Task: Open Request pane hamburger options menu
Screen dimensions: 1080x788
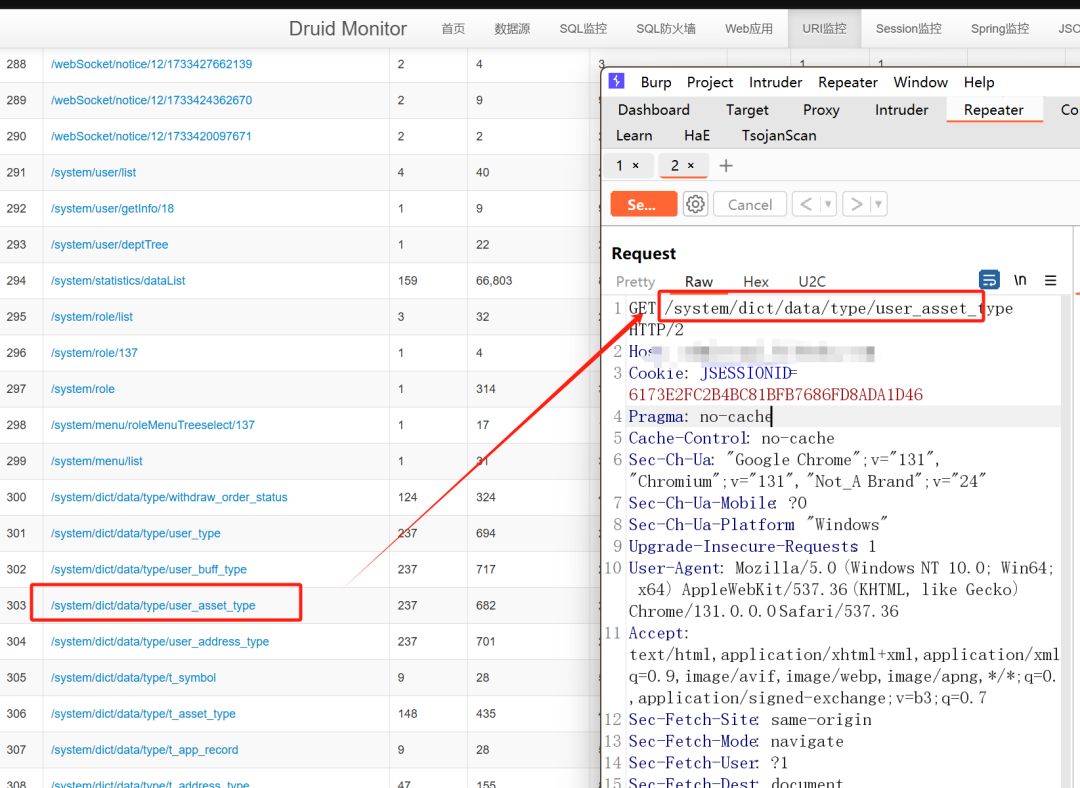Action: coord(1050,280)
